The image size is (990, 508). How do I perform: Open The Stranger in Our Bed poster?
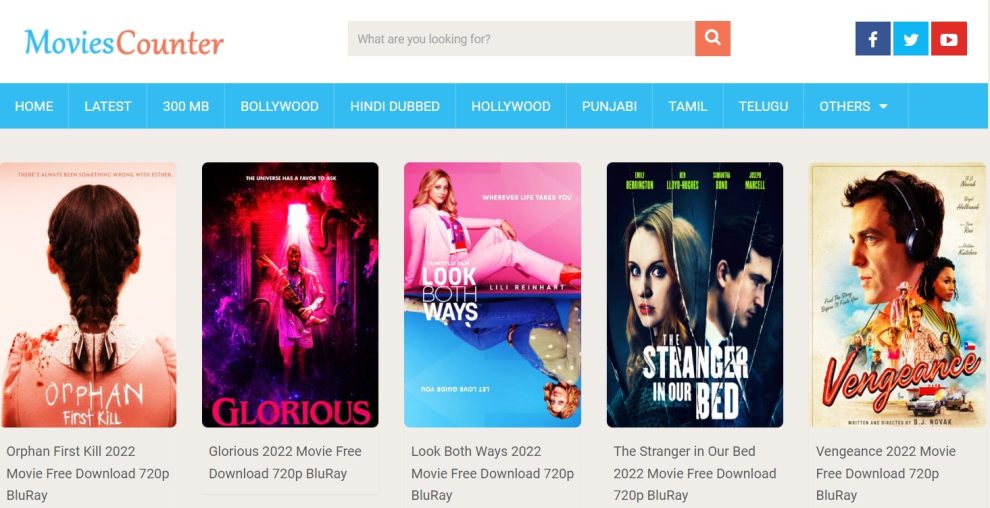pos(695,295)
